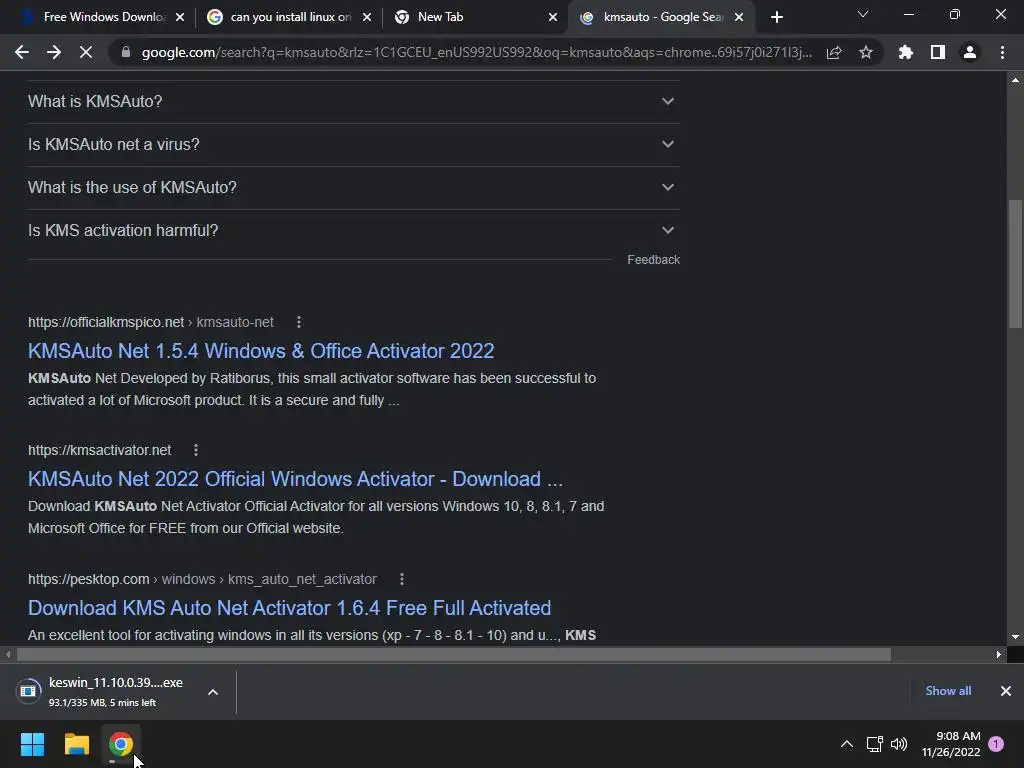This screenshot has height=768, width=1024.
Task: Expand 'What is KMSAuto?' question
Action: click(353, 101)
